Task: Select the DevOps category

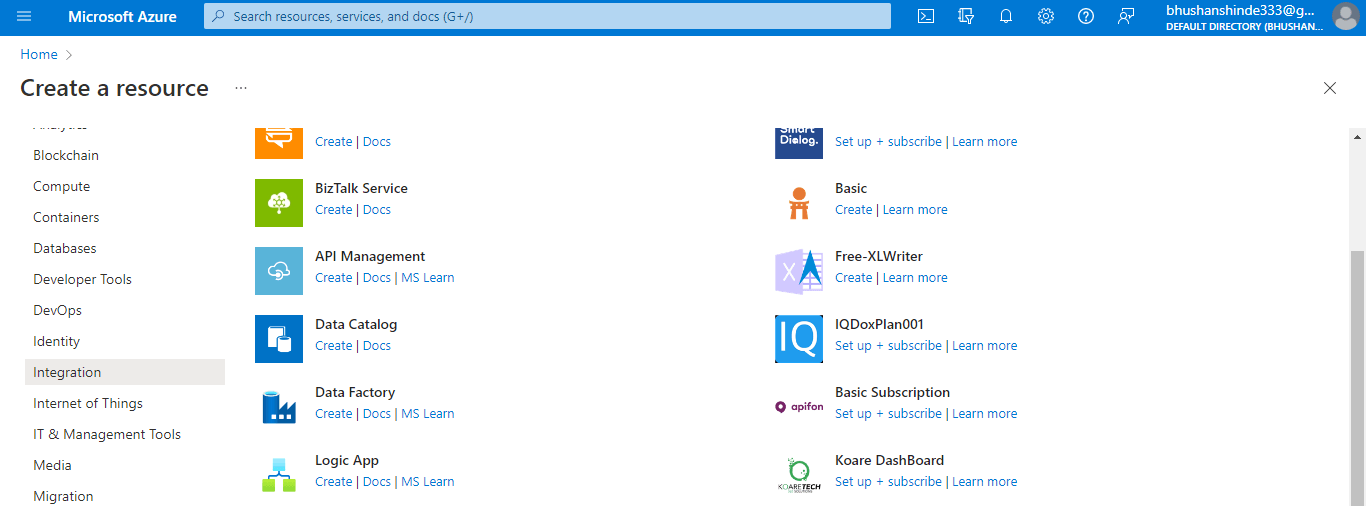Action: (57, 310)
